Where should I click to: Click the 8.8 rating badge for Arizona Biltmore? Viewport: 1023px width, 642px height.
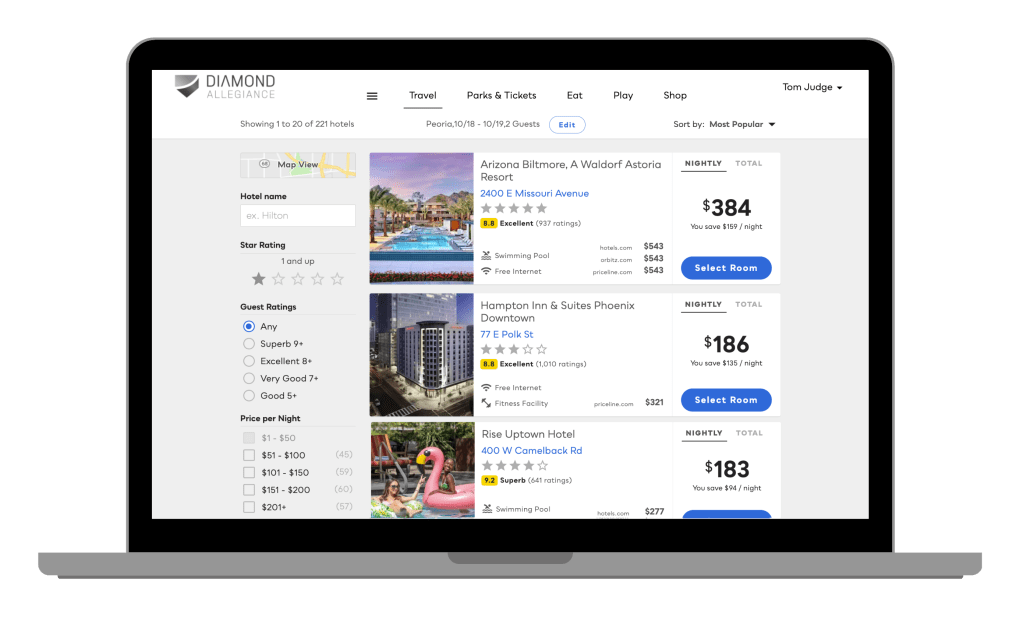tap(489, 223)
